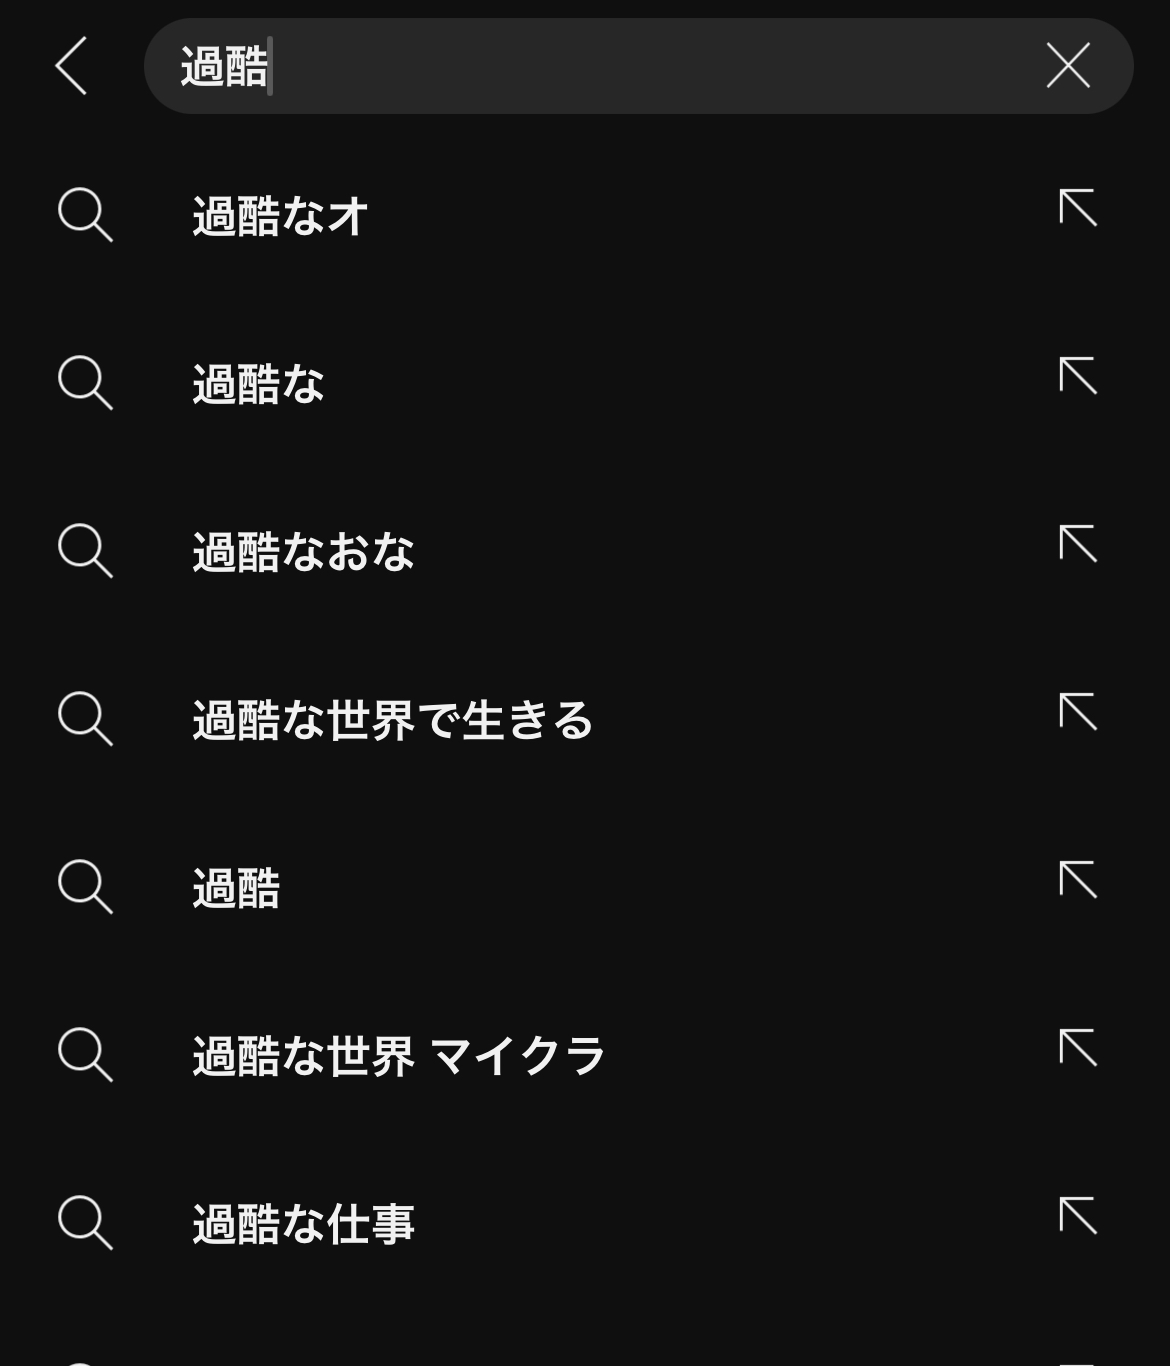Select suggestion 過酷なオ
Image resolution: width=1170 pixels, height=1366 pixels.
[280, 216]
